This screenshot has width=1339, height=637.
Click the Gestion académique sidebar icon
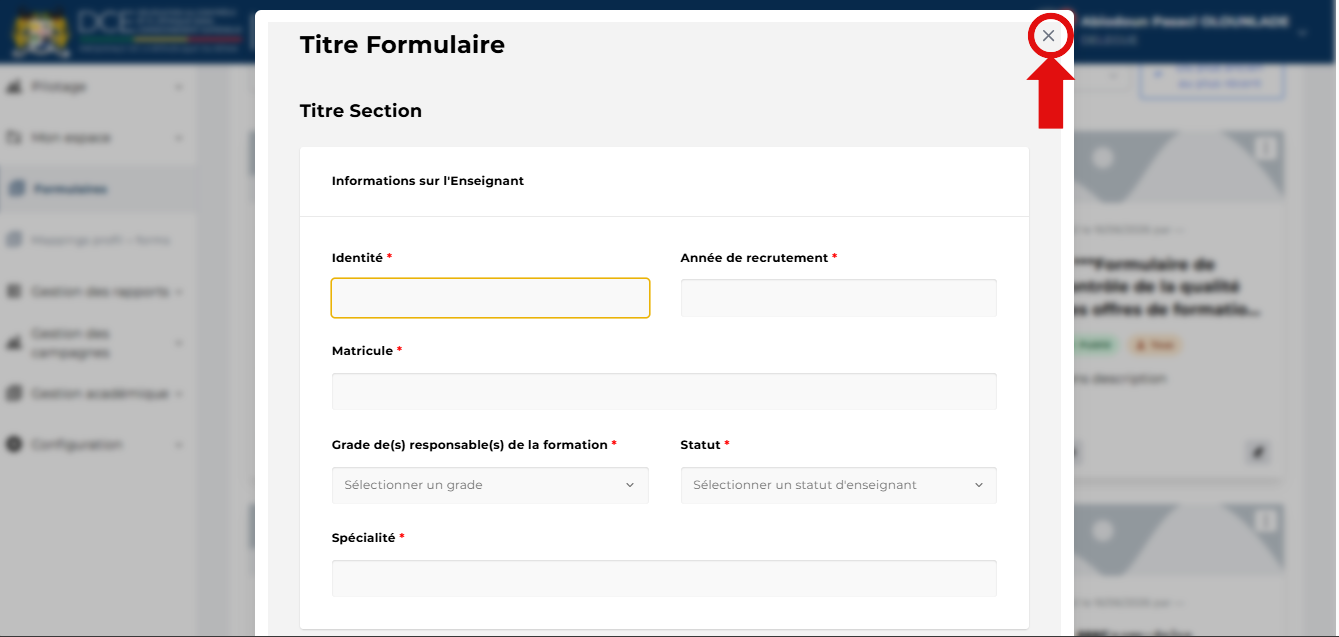pyautogui.click(x=15, y=394)
